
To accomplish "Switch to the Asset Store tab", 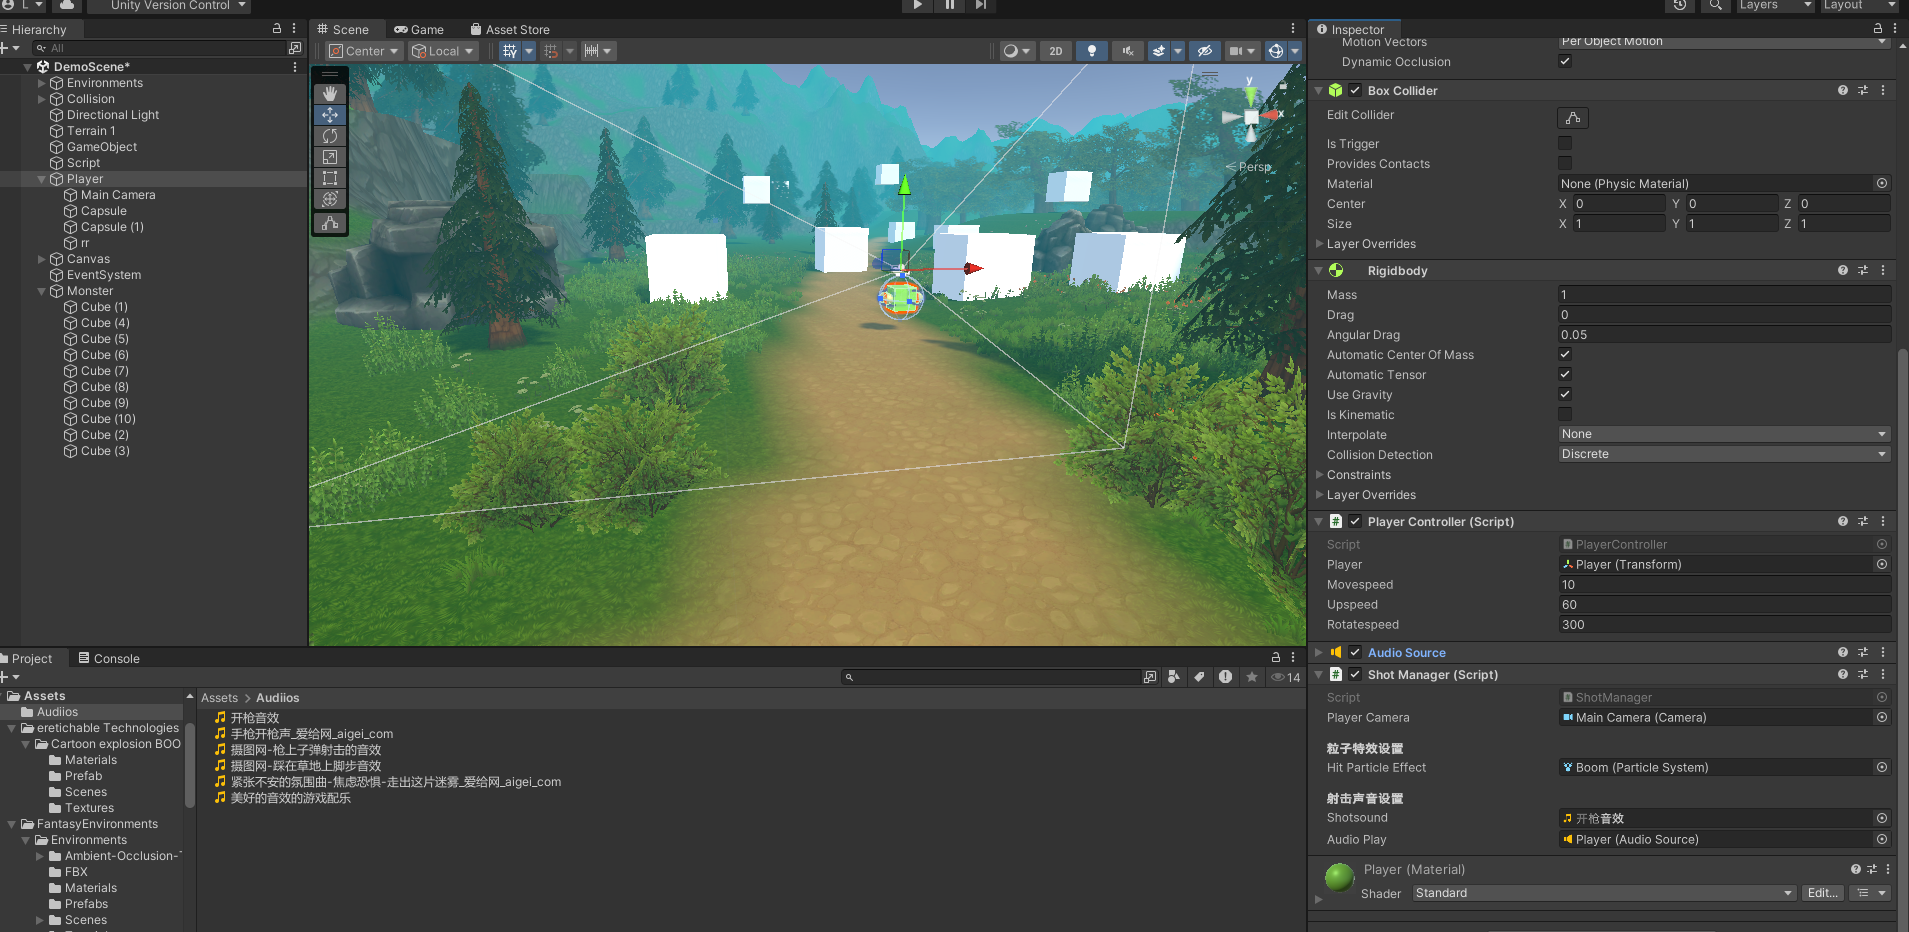I will pyautogui.click(x=510, y=30).
